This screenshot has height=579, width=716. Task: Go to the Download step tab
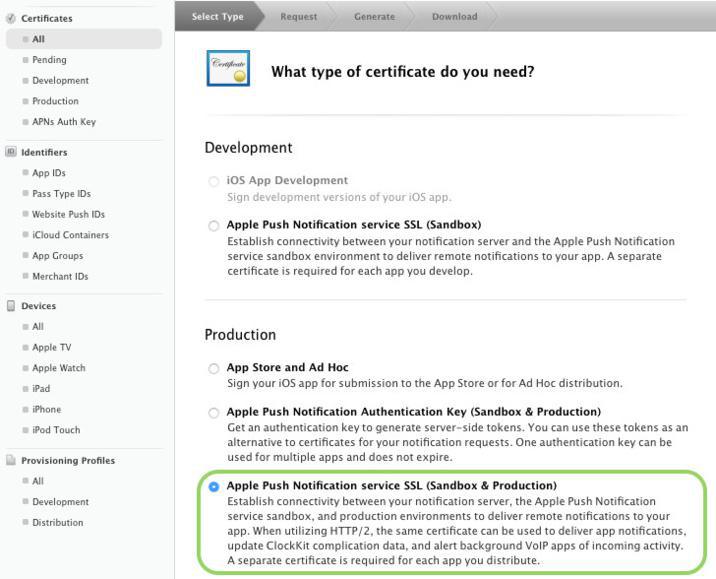coord(453,16)
